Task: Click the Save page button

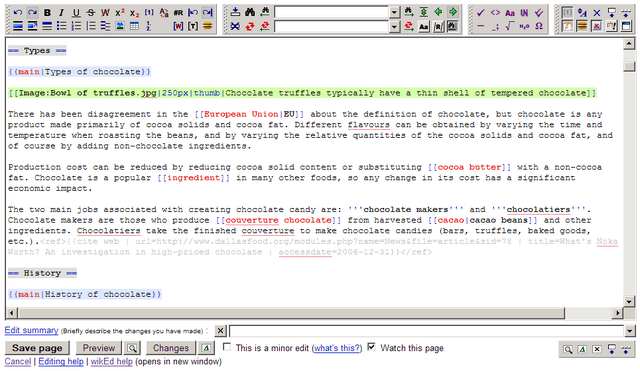Action: 37,348
